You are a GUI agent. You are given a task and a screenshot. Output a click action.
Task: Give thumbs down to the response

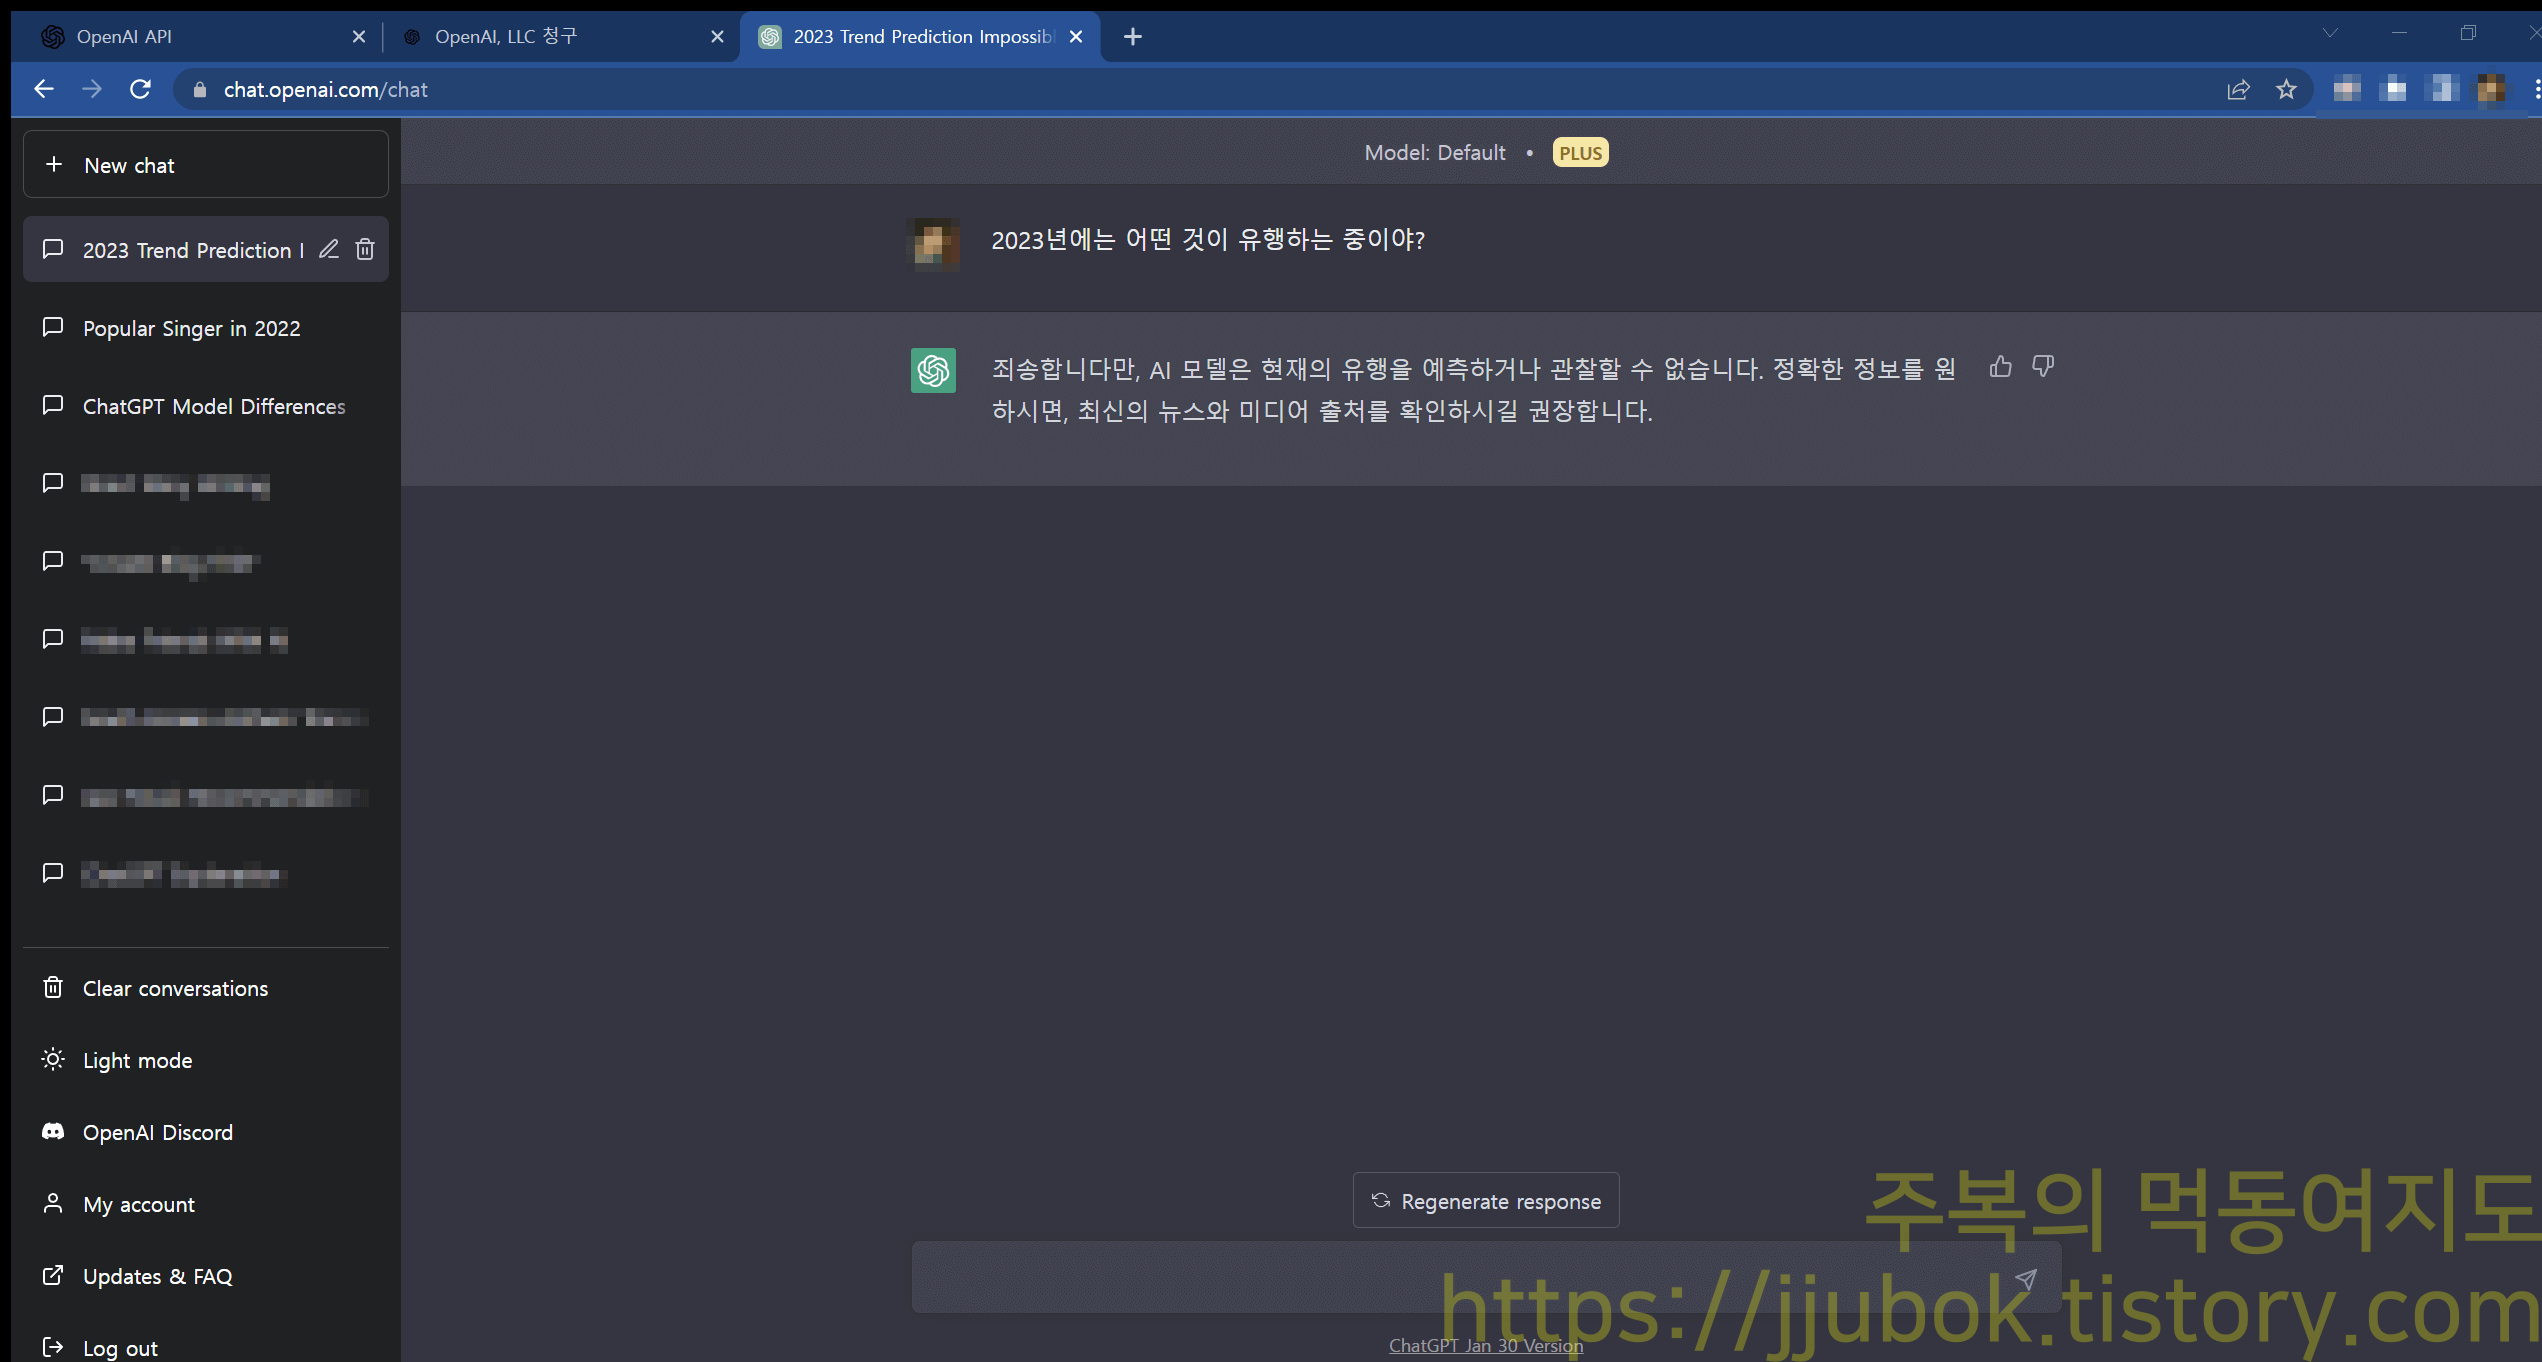click(2043, 367)
